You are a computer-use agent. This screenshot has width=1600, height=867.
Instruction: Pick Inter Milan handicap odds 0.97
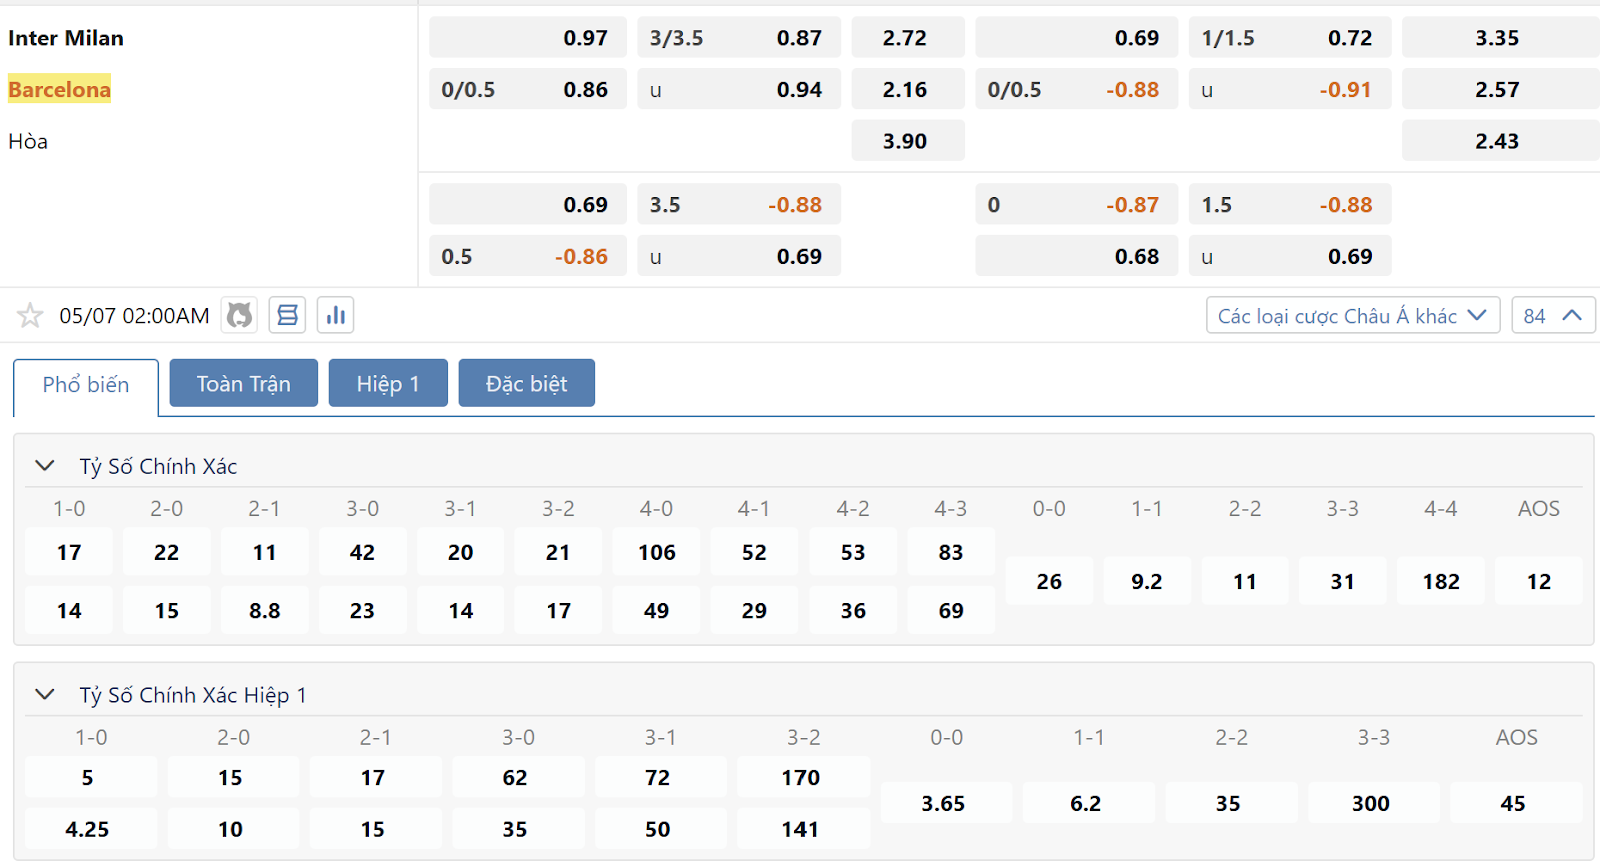(x=528, y=38)
